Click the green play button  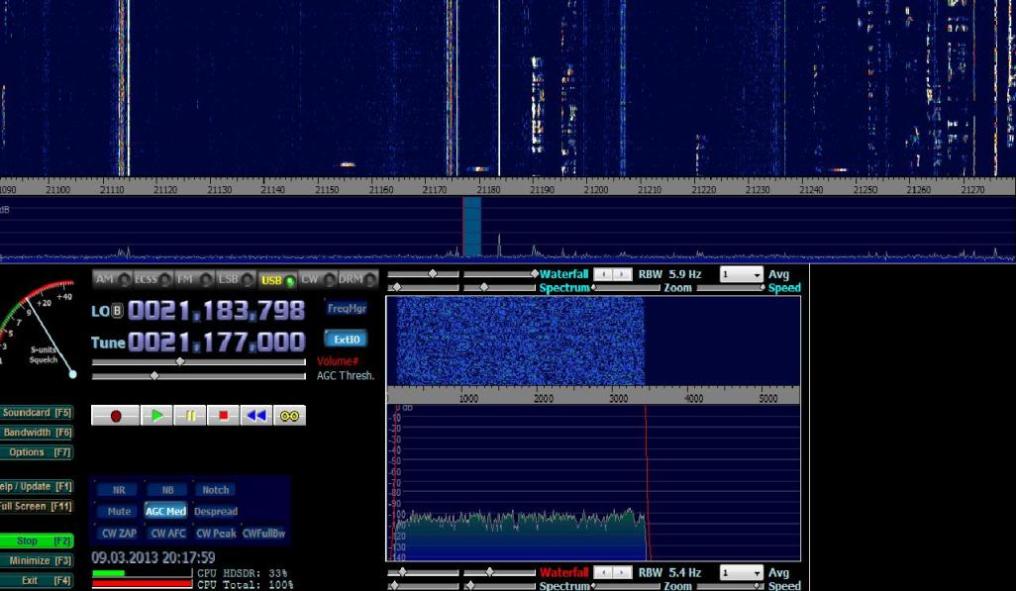click(156, 416)
